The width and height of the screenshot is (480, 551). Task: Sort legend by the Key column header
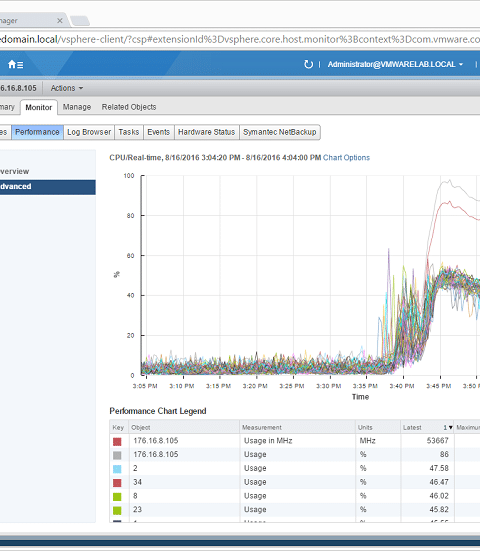118,428
